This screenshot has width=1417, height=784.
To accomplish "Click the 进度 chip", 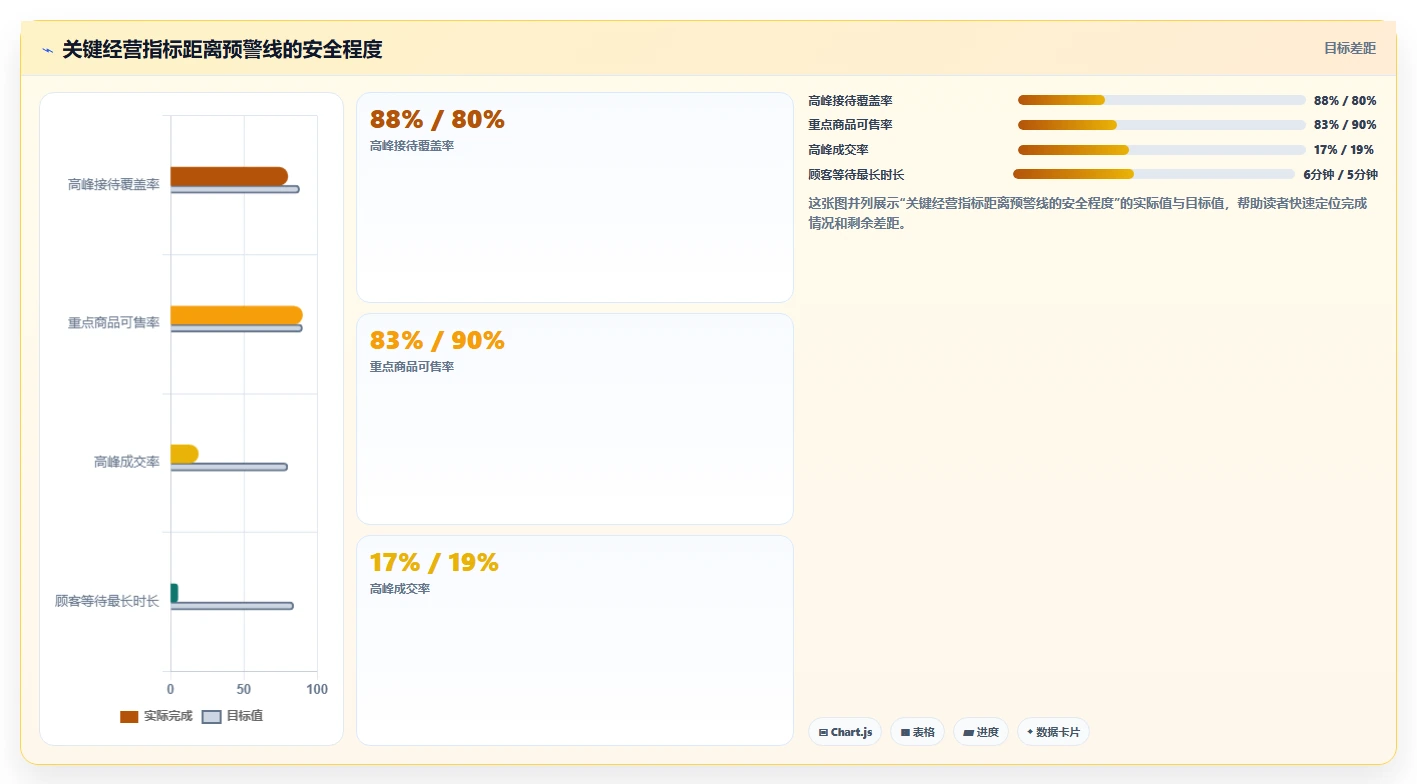I will (x=981, y=732).
